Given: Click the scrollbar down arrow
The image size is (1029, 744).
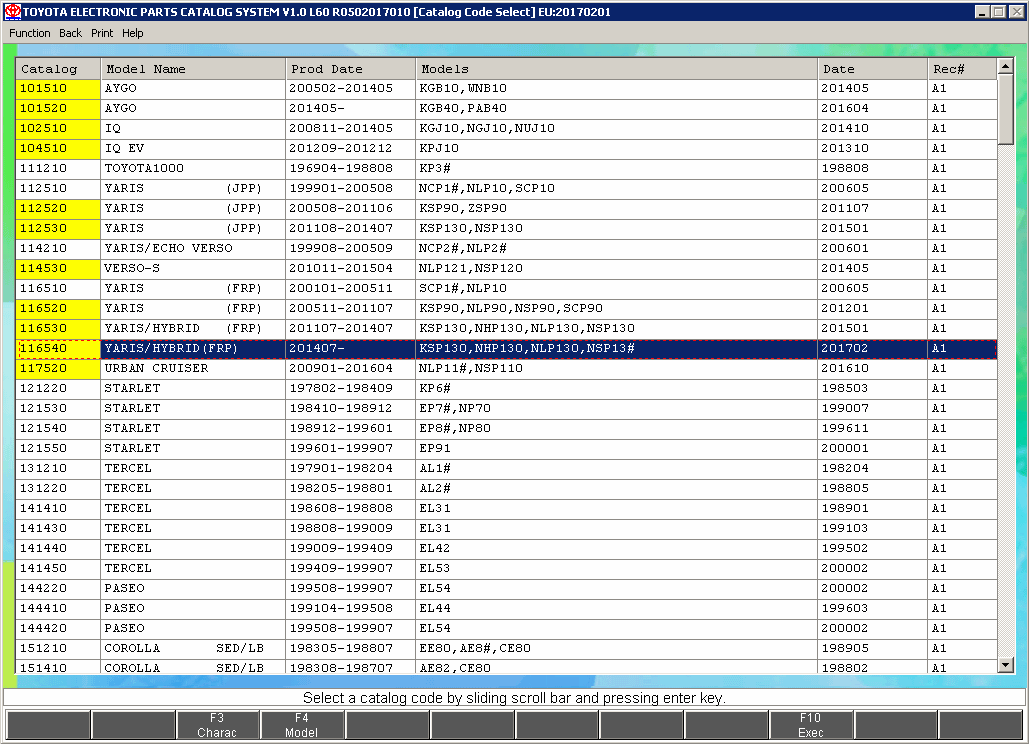Looking at the screenshot, I should [1006, 665].
